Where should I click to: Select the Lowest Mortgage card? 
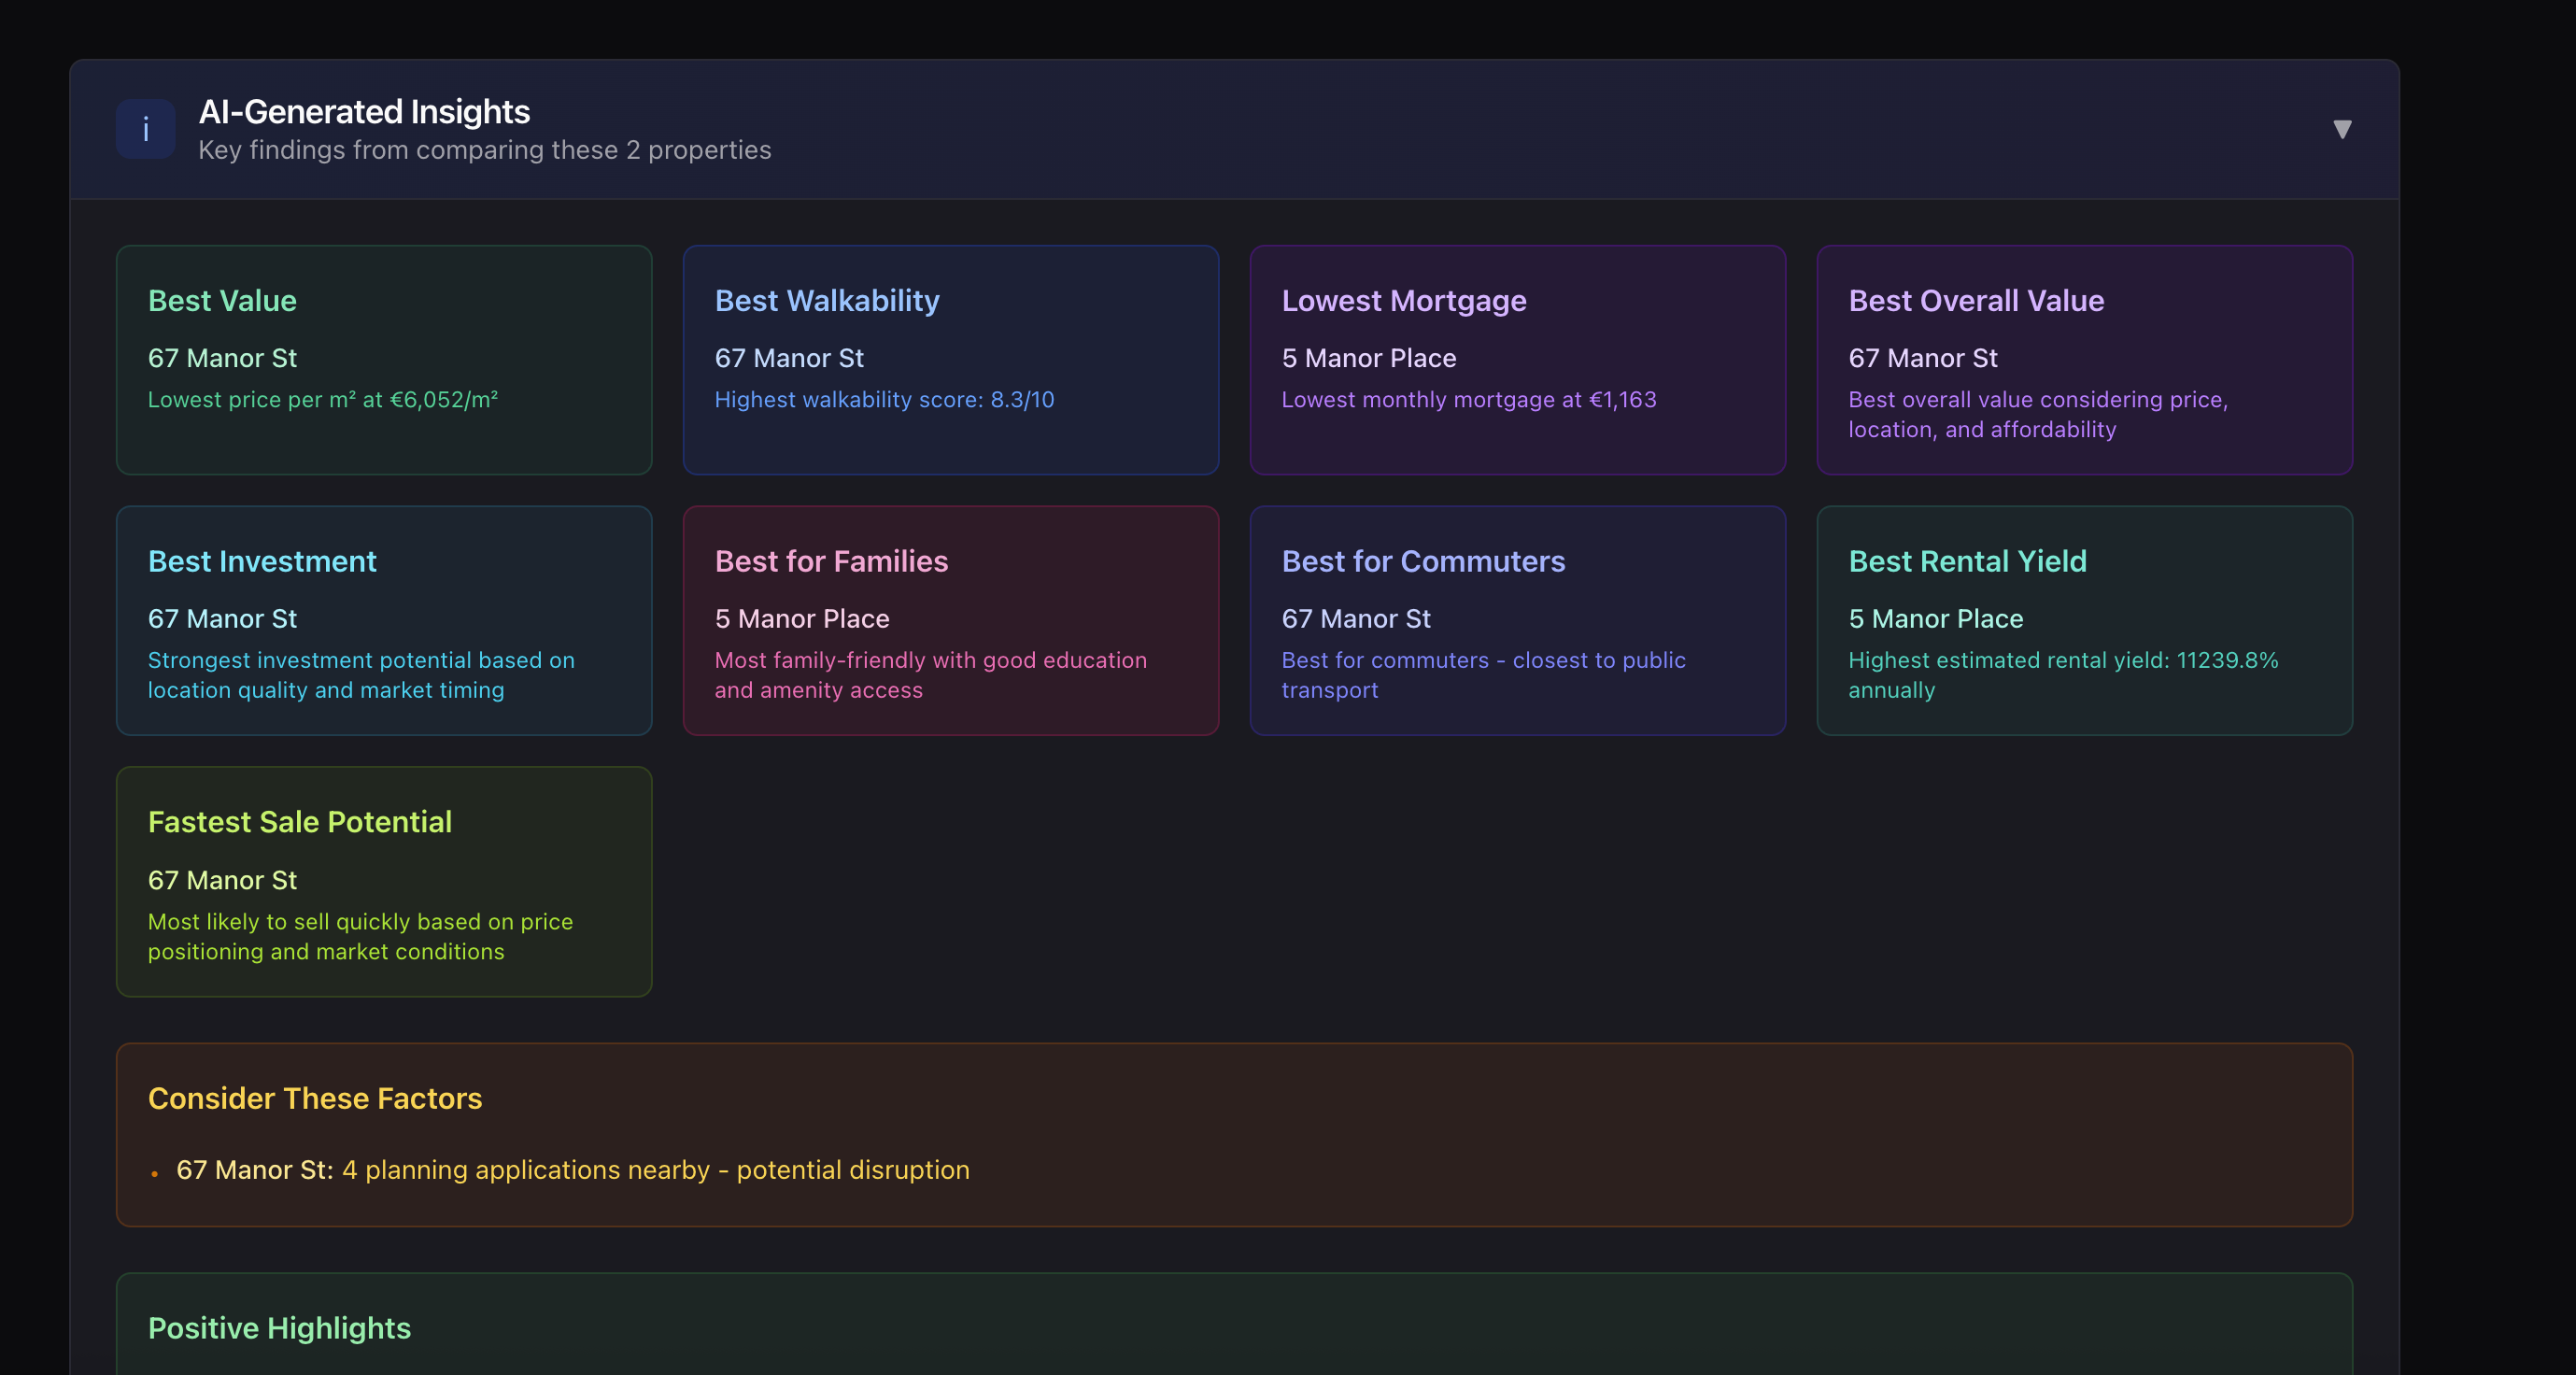pyautogui.click(x=1517, y=360)
